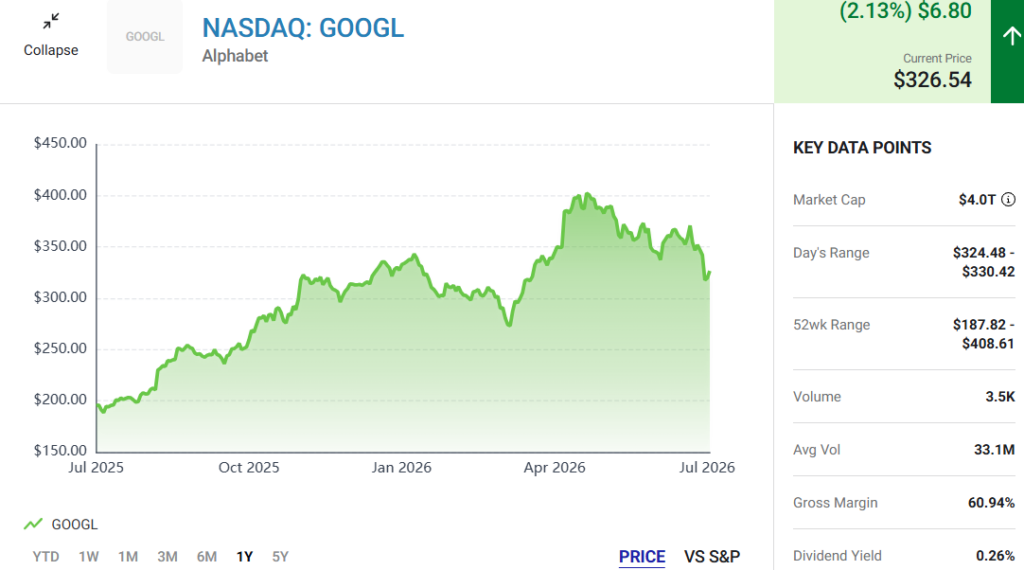Select the YTD time range
The height and width of the screenshot is (570, 1024).
point(46,557)
